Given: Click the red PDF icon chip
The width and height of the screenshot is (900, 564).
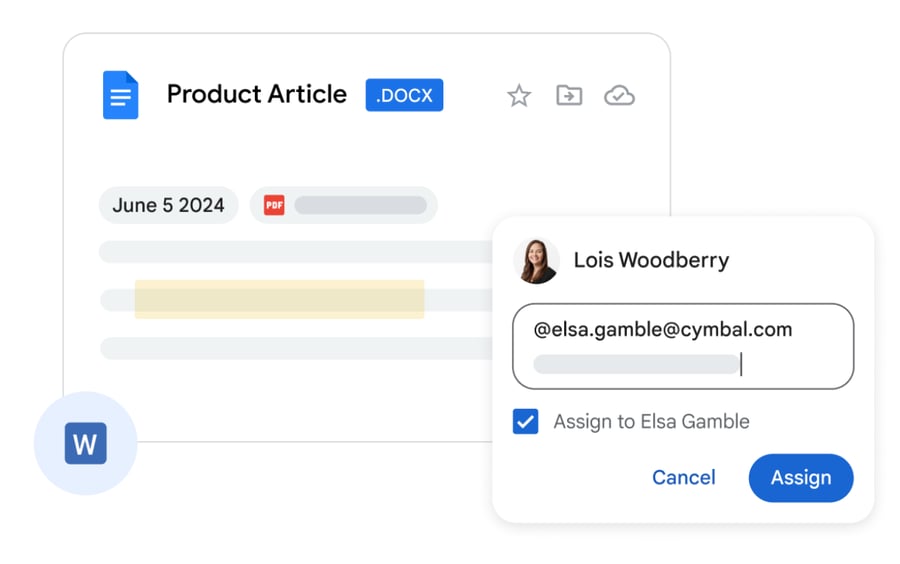Looking at the screenshot, I should coord(274,205).
